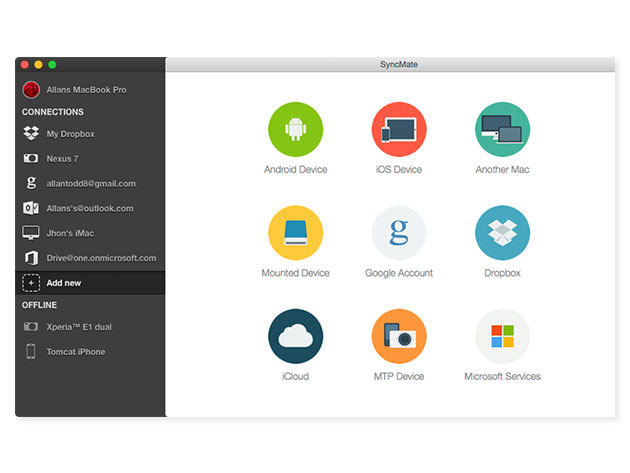Click the Allans MacBook Pro avatar
The image size is (630, 473).
31,90
